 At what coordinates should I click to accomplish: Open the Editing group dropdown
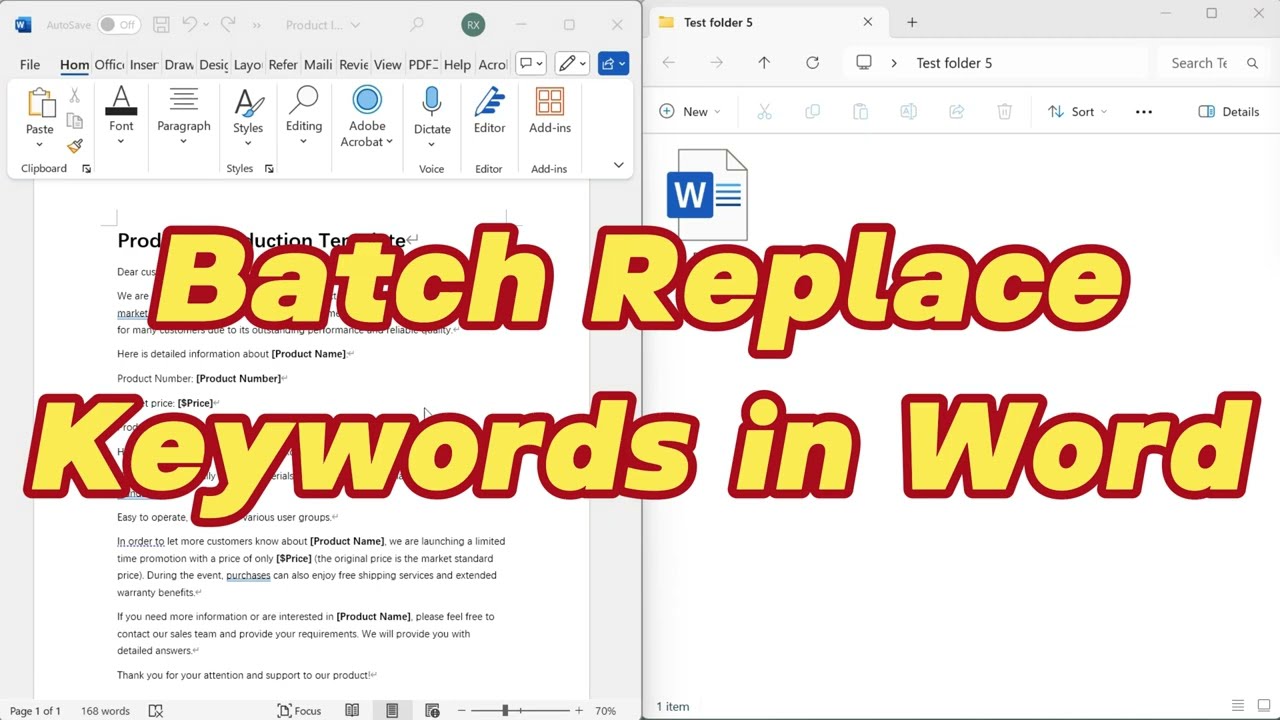(x=303, y=116)
